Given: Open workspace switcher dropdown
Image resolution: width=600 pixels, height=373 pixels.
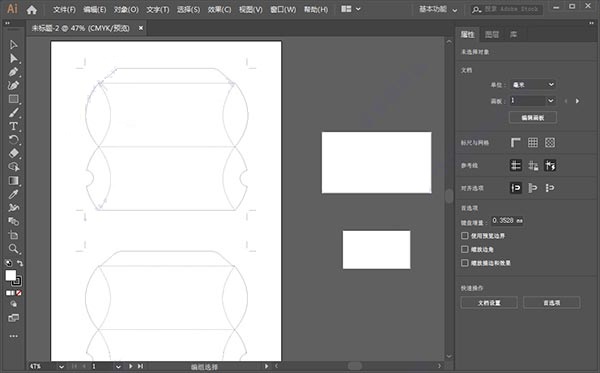Looking at the screenshot, I should [438, 10].
